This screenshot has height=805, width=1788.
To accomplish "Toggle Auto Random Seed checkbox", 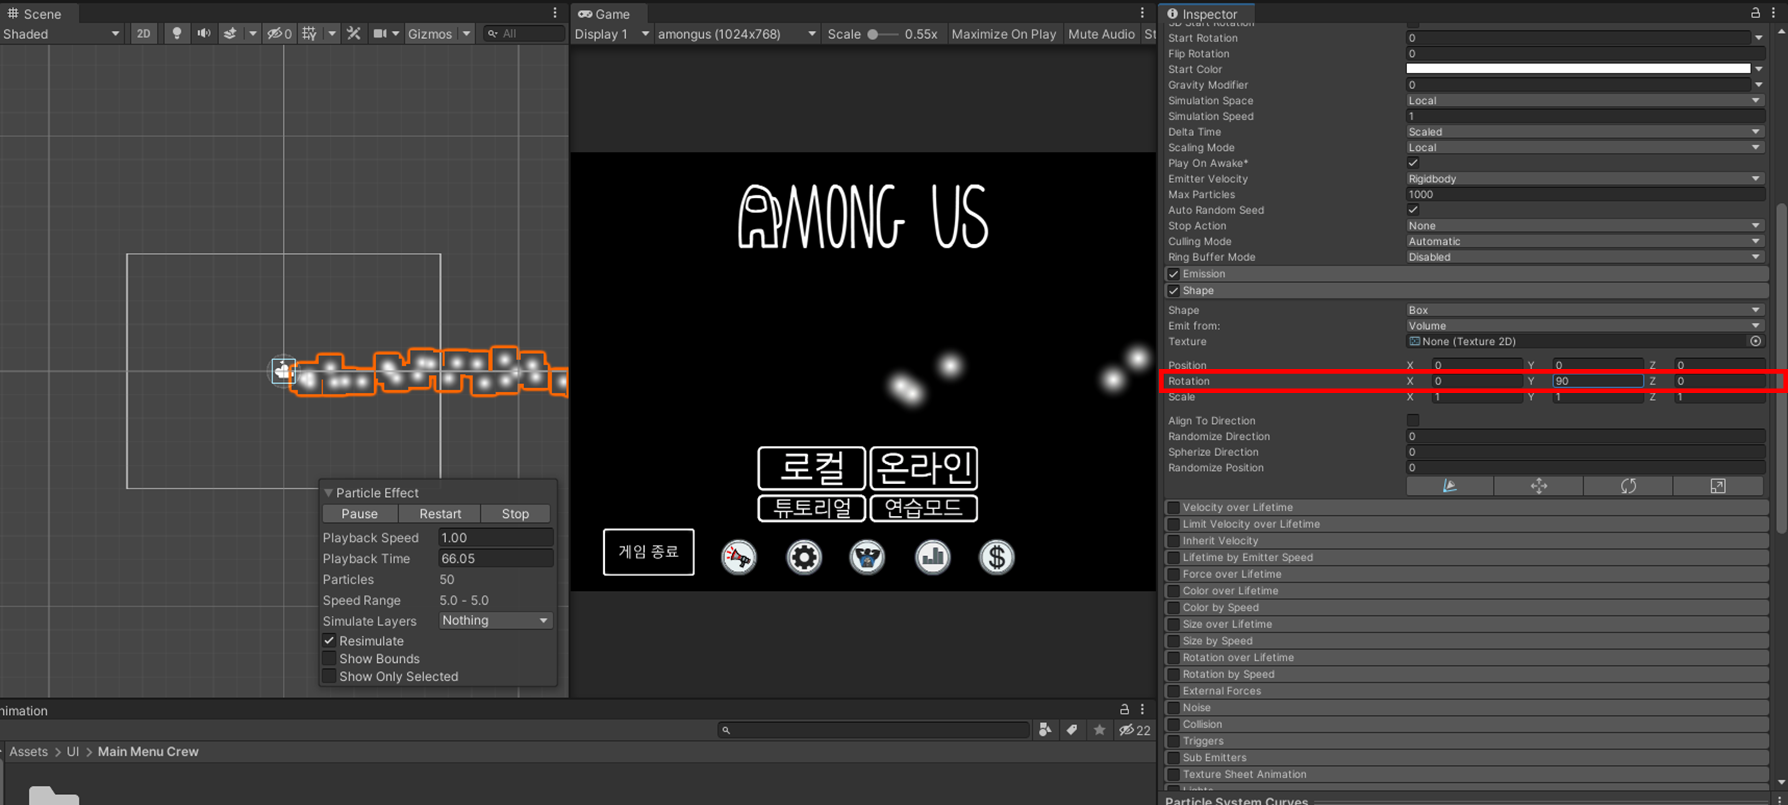I will click(1413, 210).
